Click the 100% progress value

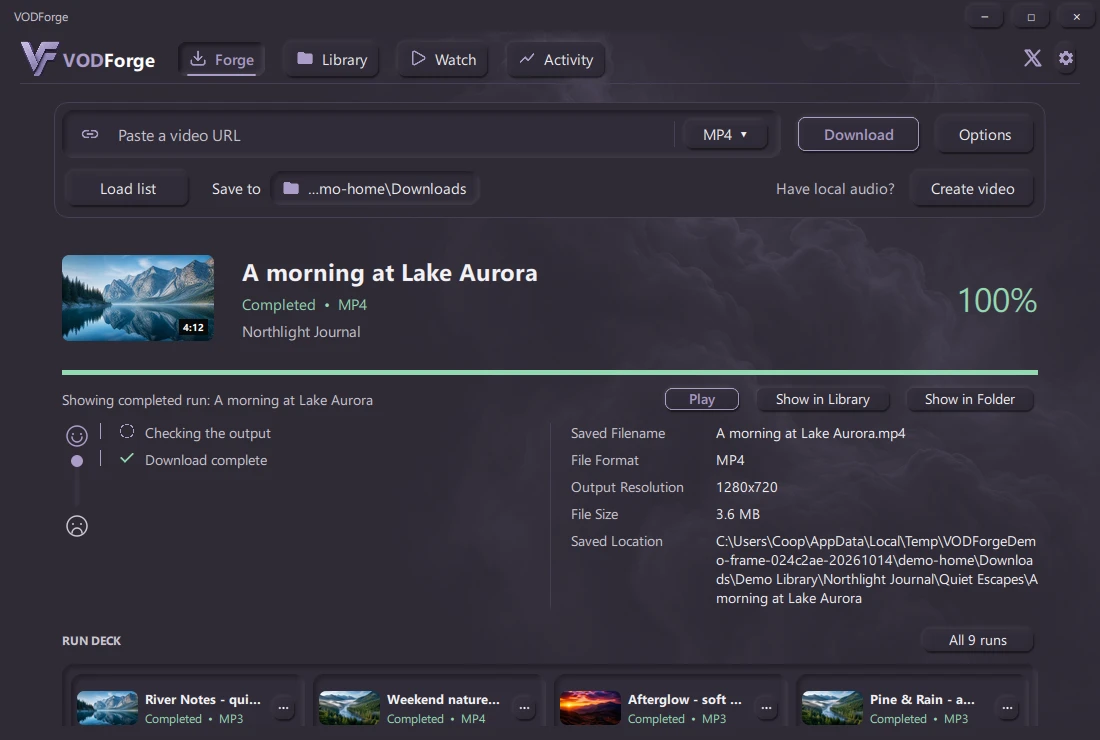(997, 301)
